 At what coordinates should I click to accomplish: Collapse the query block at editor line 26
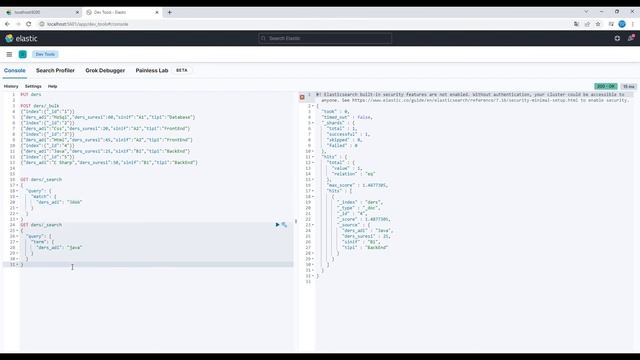pos(17,236)
